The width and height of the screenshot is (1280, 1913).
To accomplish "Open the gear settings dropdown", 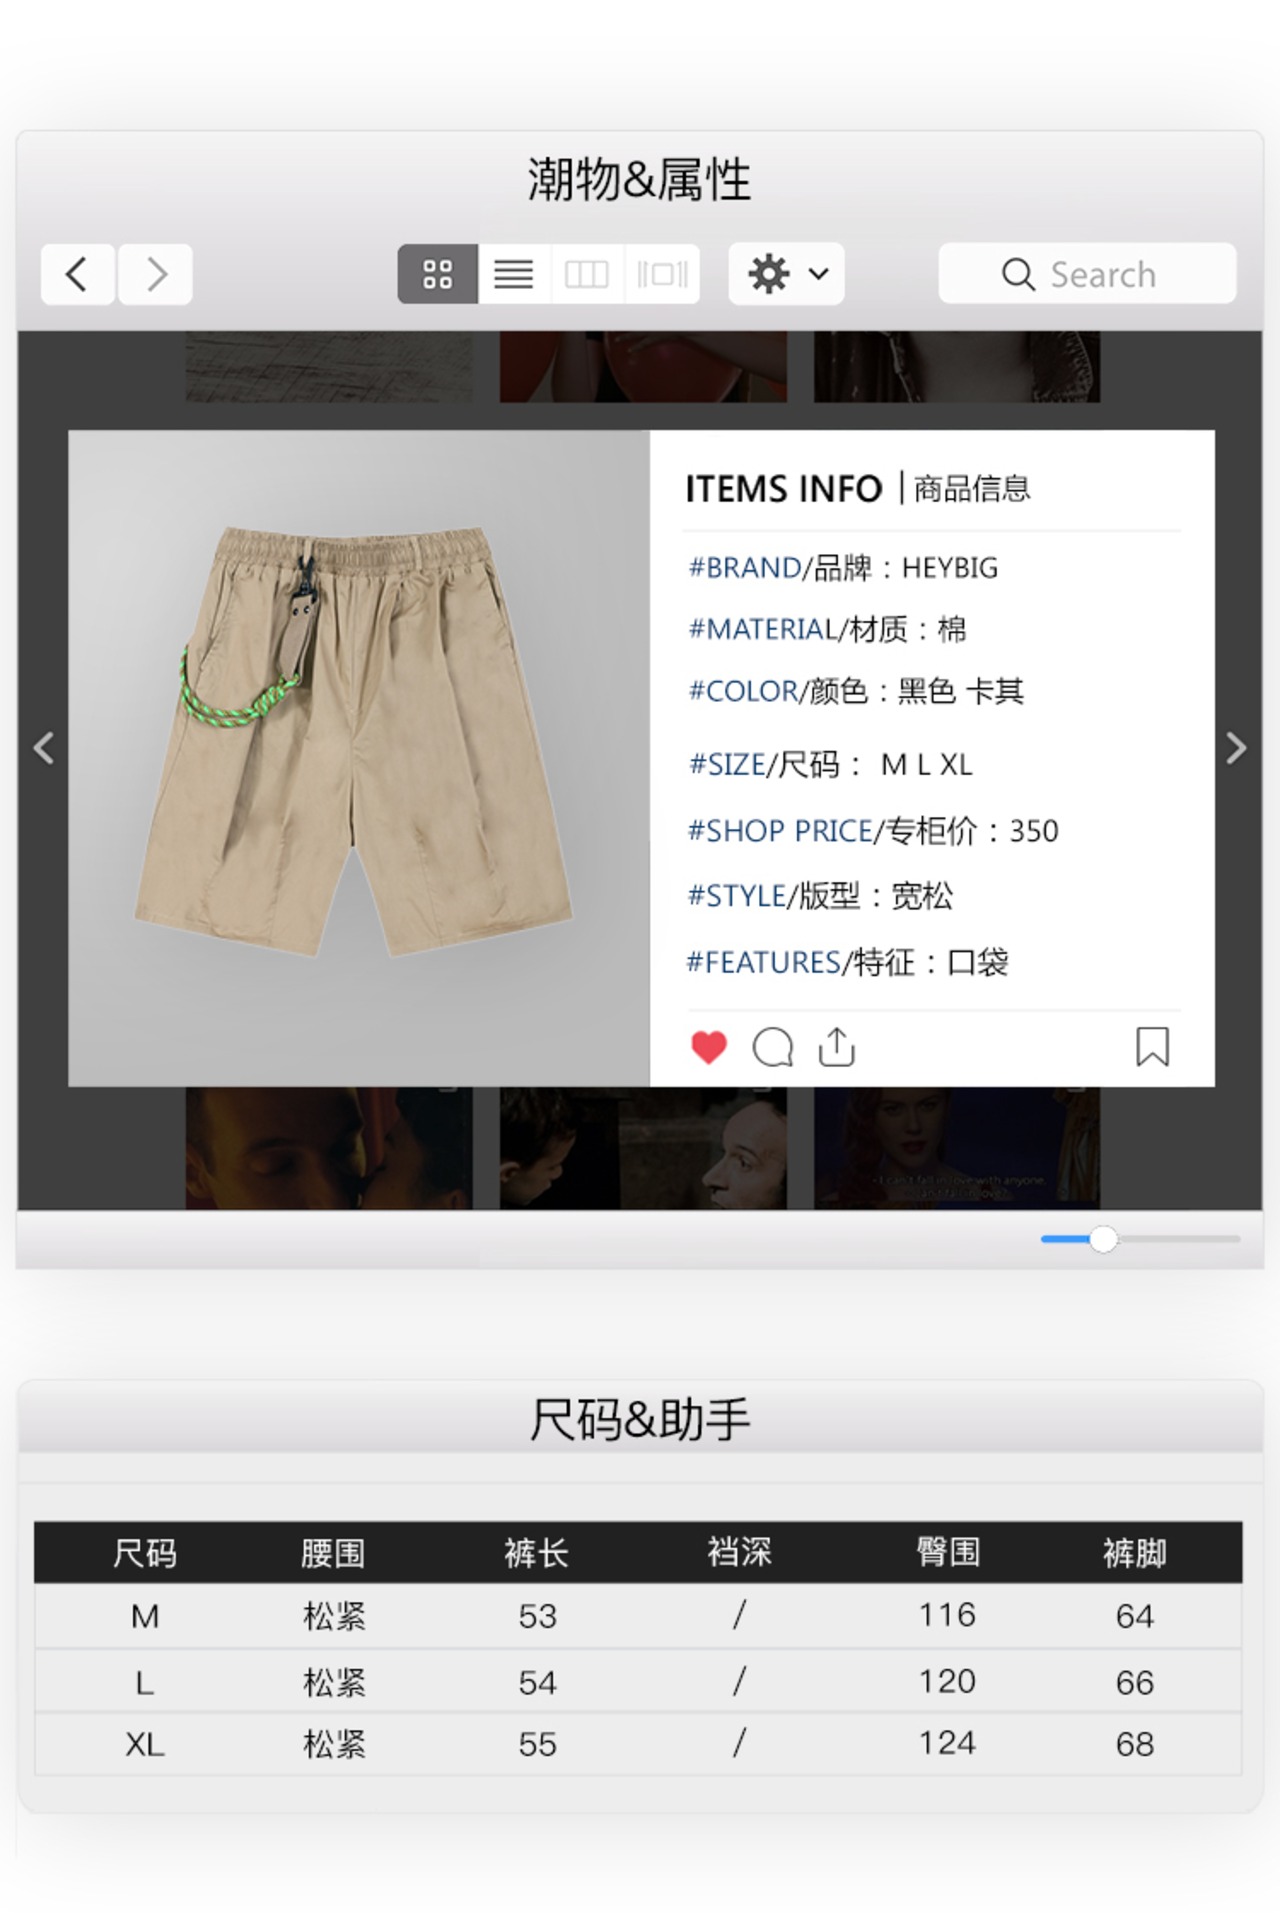I will (787, 274).
